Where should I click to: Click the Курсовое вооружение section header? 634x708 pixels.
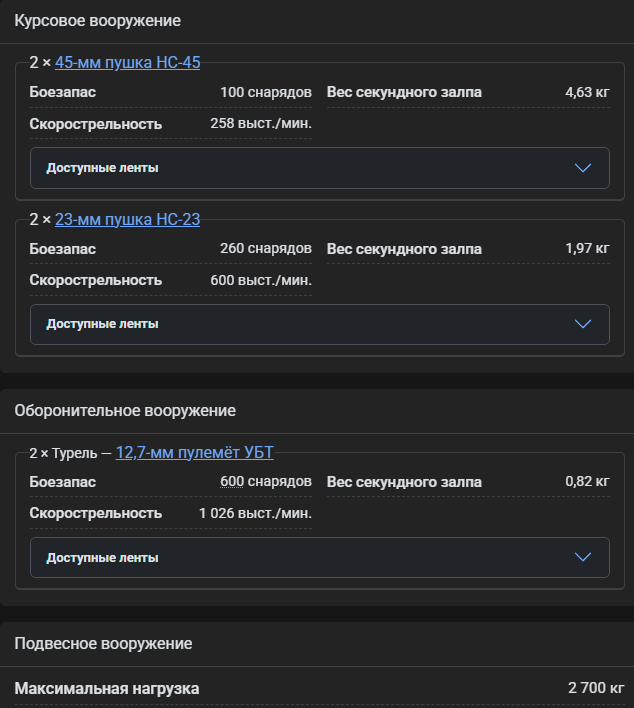point(98,20)
